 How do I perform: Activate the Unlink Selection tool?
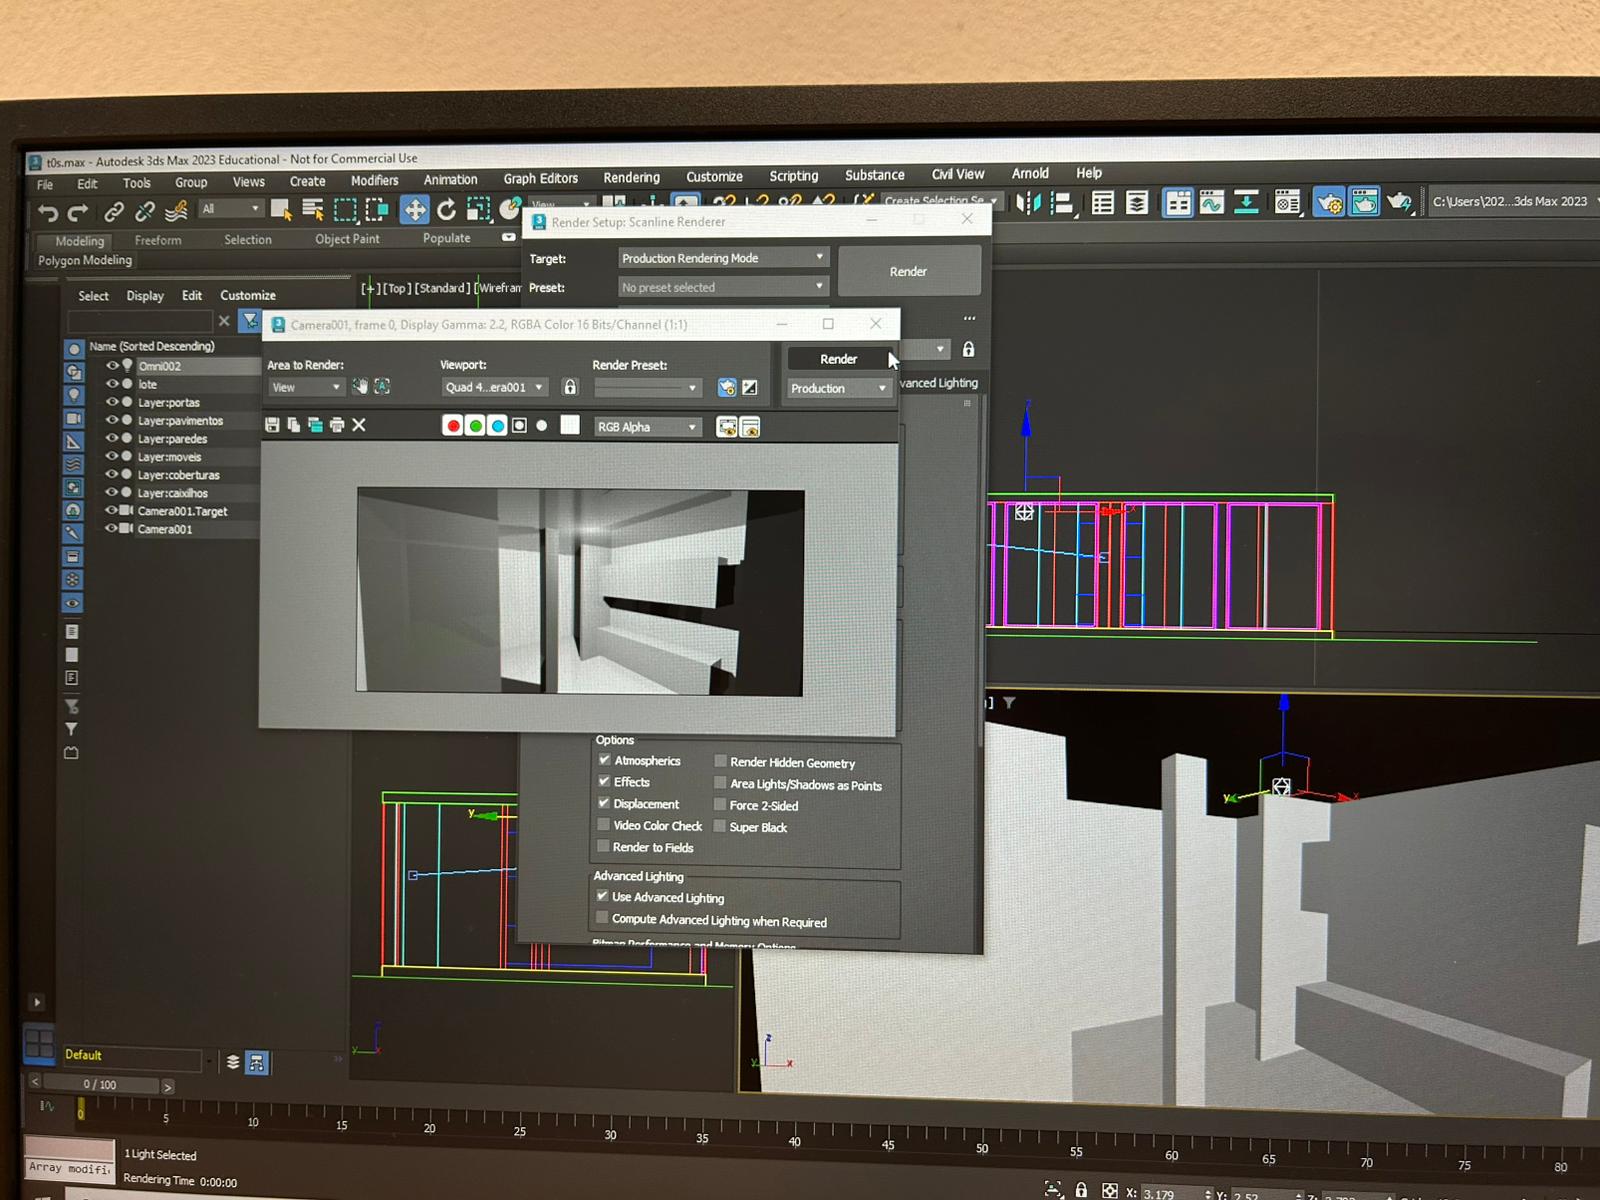point(145,211)
